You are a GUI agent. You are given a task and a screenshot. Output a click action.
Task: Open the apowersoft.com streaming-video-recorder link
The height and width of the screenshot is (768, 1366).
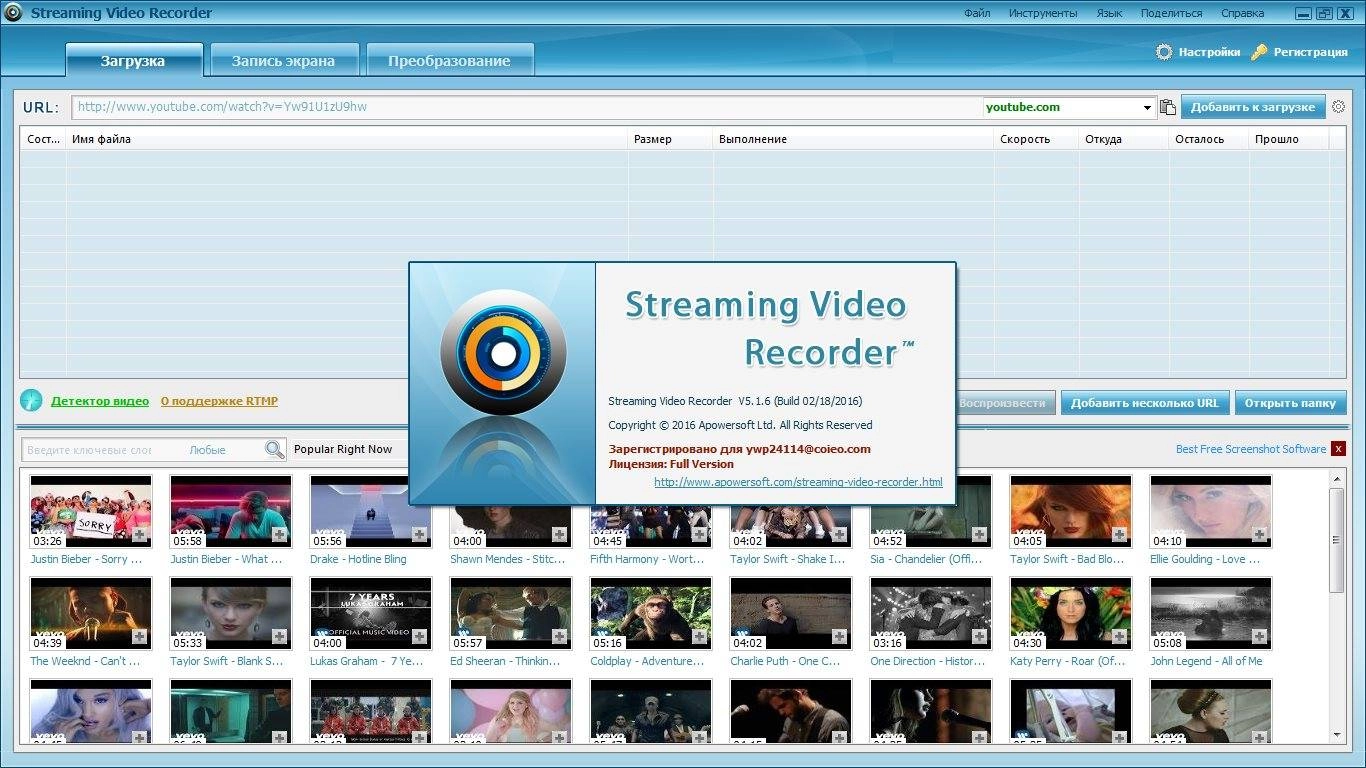(798, 482)
